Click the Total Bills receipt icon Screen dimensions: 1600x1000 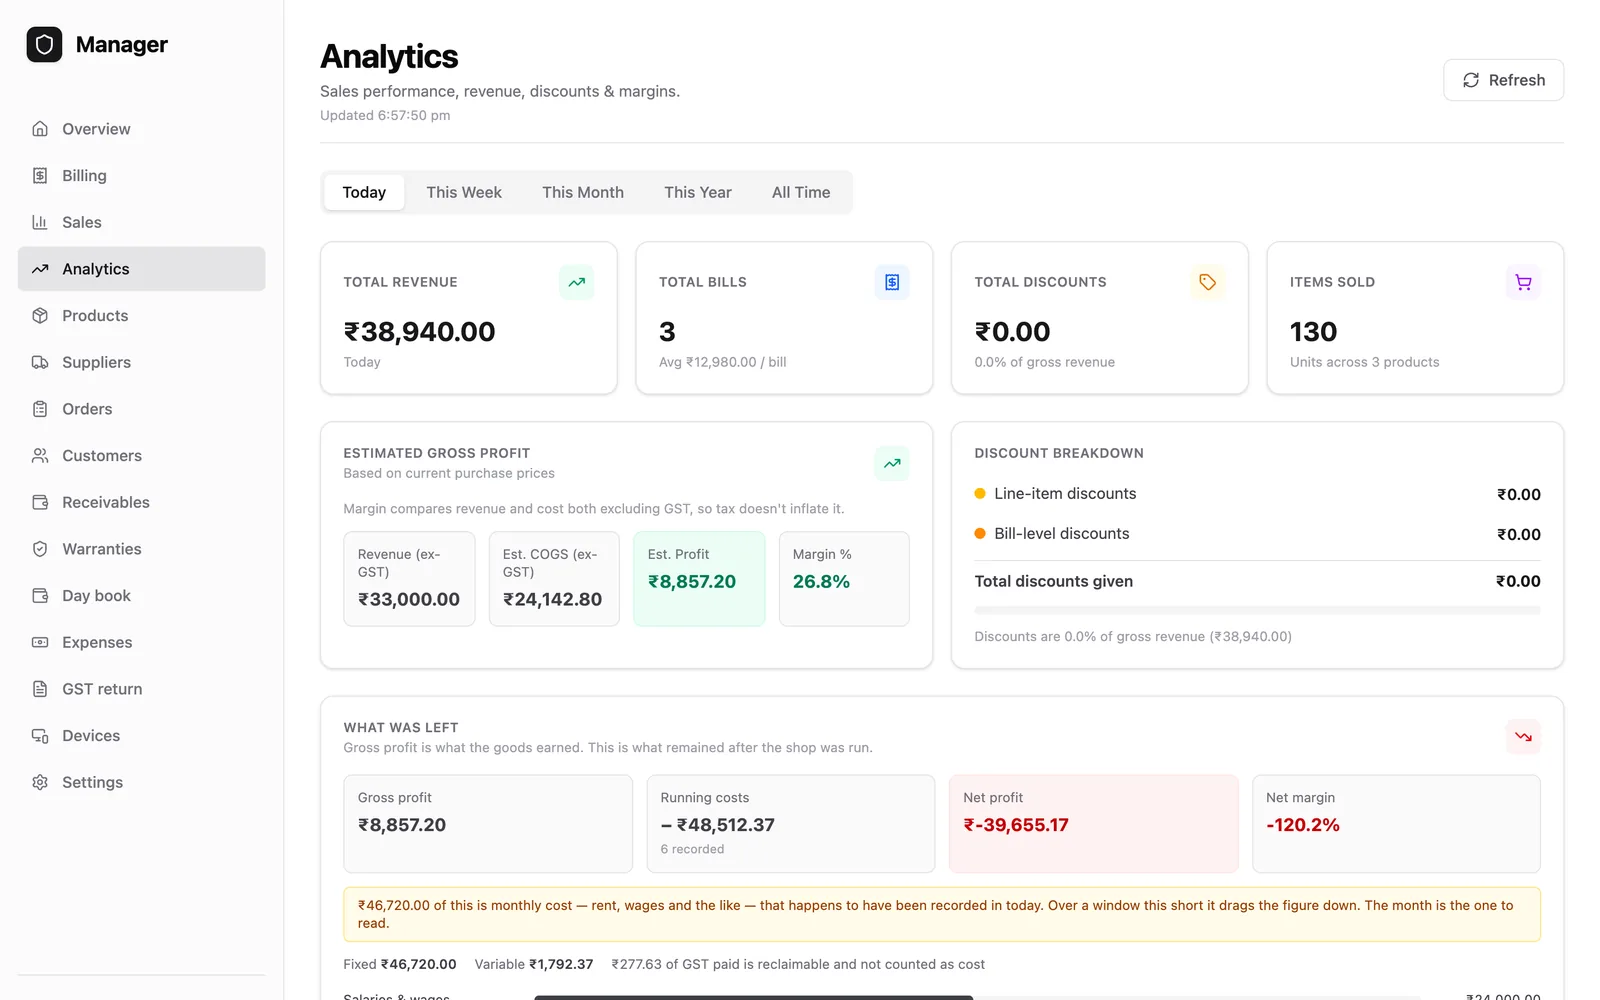pyautogui.click(x=892, y=282)
